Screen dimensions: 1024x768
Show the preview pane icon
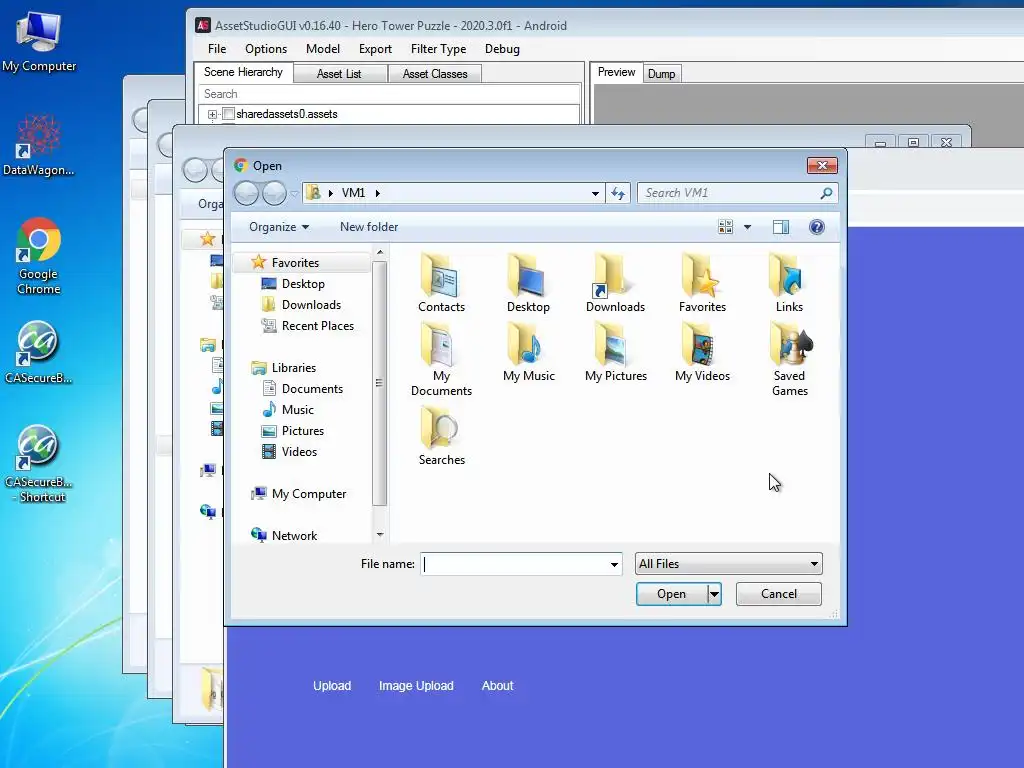point(780,227)
